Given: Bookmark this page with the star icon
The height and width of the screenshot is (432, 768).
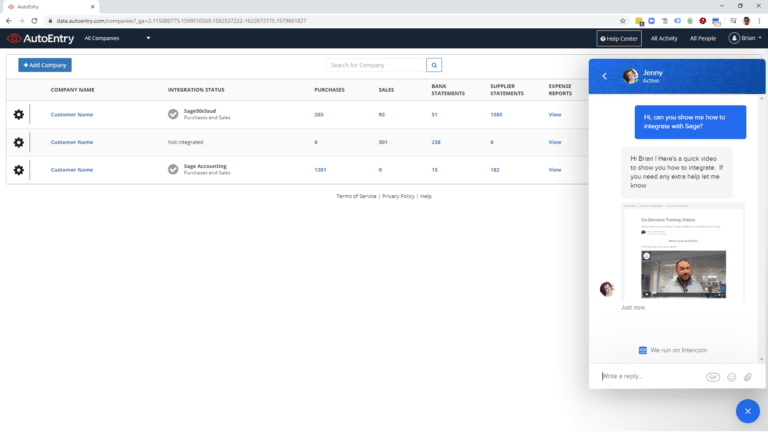Looking at the screenshot, I should [x=623, y=20].
